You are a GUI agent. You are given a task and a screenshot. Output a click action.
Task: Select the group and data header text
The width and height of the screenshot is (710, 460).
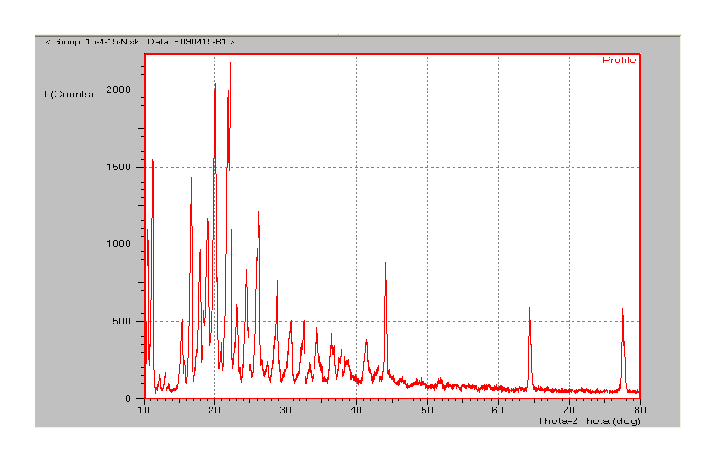(139, 42)
